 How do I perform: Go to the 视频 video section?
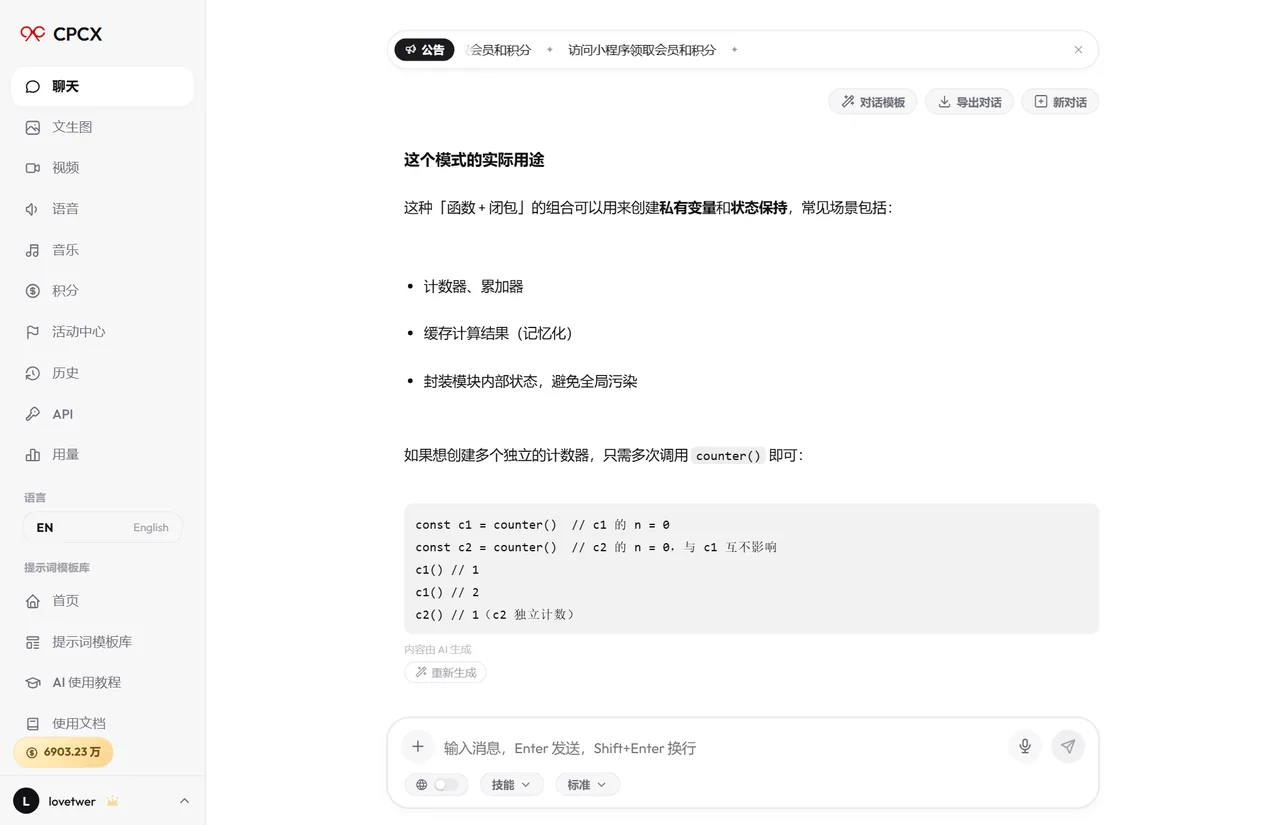[102, 168]
